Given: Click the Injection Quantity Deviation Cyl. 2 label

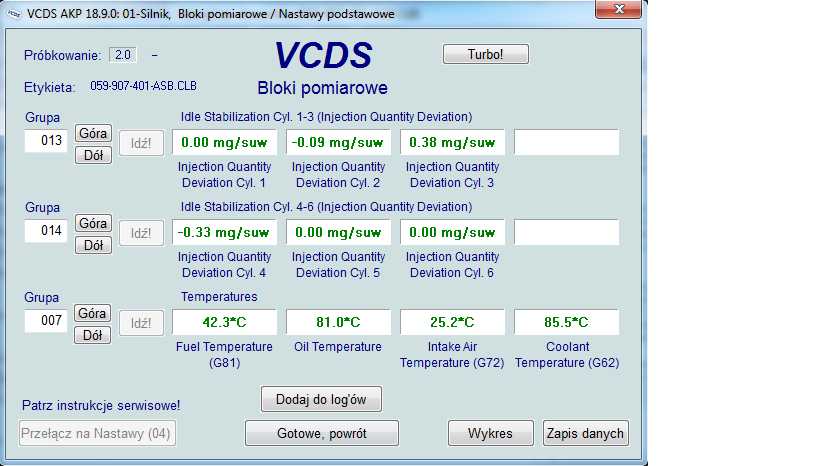Looking at the screenshot, I should pos(338,175).
